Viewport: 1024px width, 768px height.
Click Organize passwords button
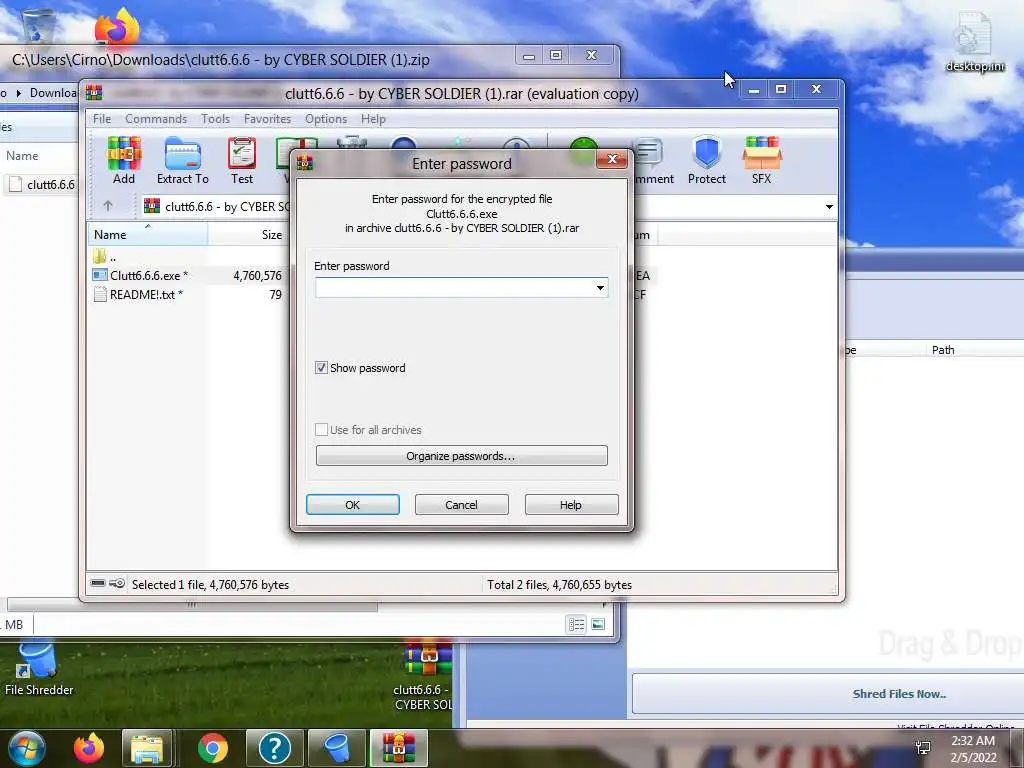[x=462, y=456]
